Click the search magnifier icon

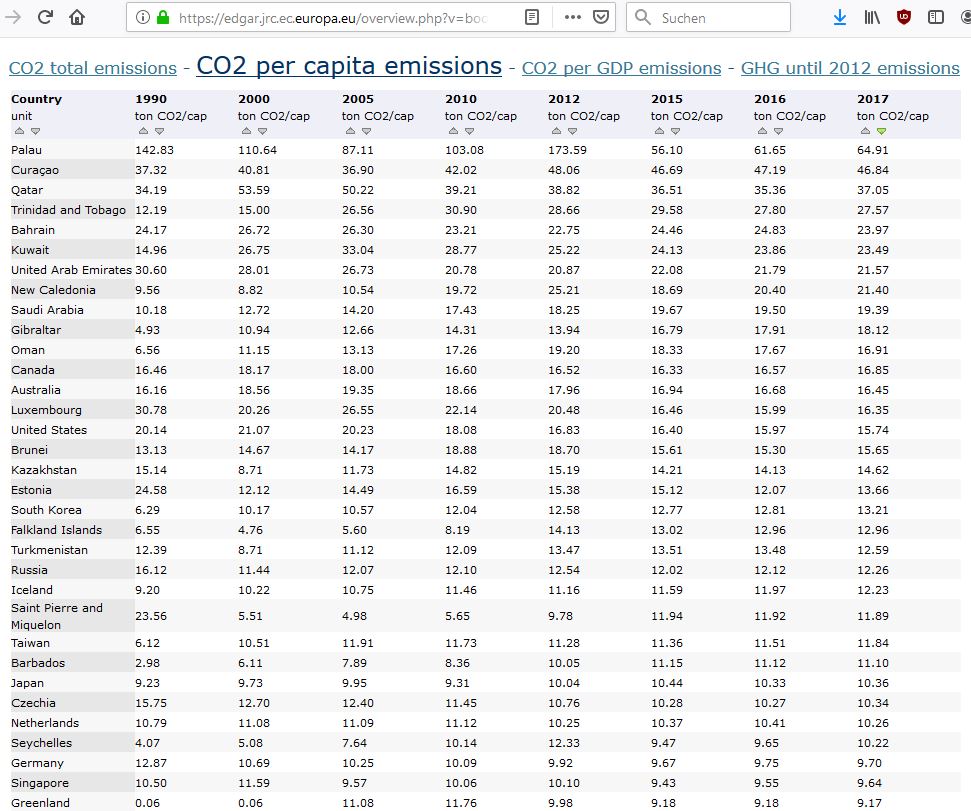643,17
